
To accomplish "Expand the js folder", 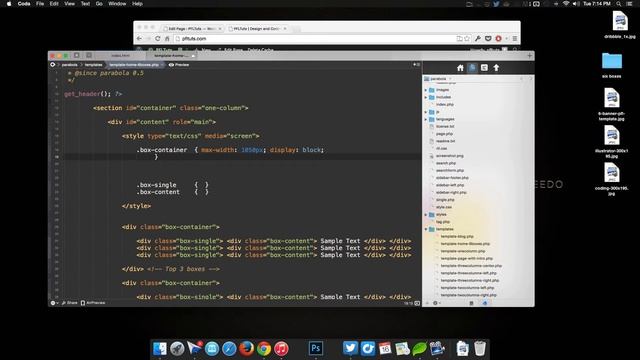I will point(426,112).
